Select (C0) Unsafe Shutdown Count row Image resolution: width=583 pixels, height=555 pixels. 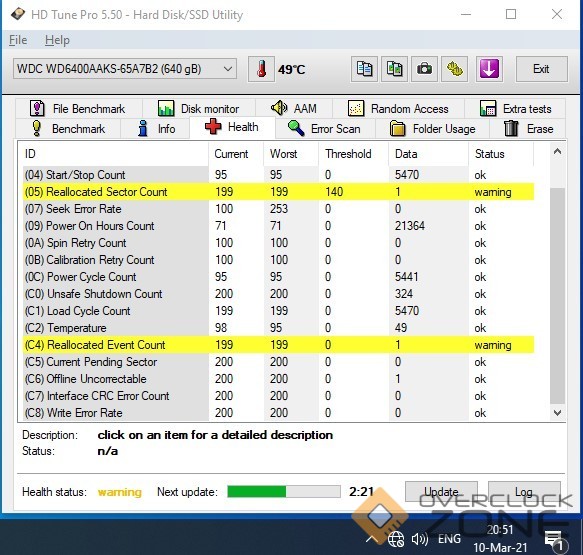click(278, 294)
